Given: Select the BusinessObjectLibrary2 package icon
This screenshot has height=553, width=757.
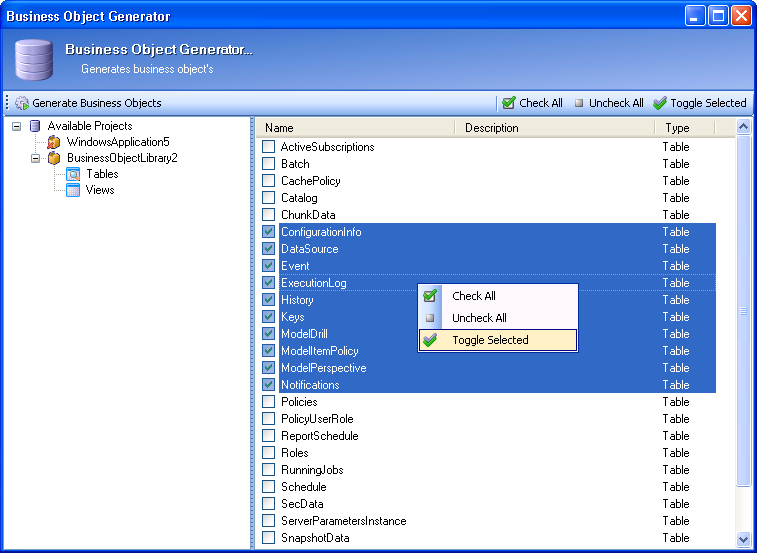Looking at the screenshot, I should coord(54,158).
